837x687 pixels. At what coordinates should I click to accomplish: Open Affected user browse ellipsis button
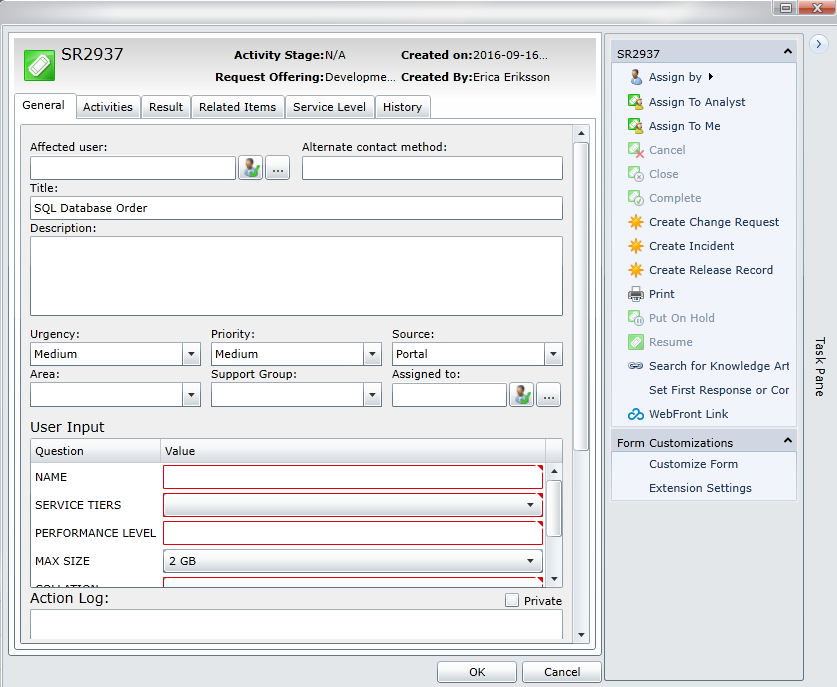coord(278,168)
